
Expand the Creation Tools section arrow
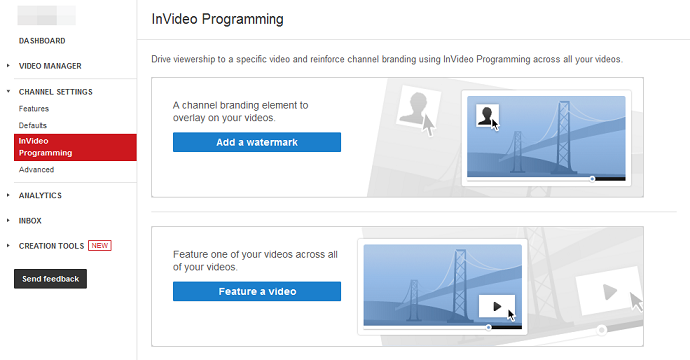(x=8, y=246)
